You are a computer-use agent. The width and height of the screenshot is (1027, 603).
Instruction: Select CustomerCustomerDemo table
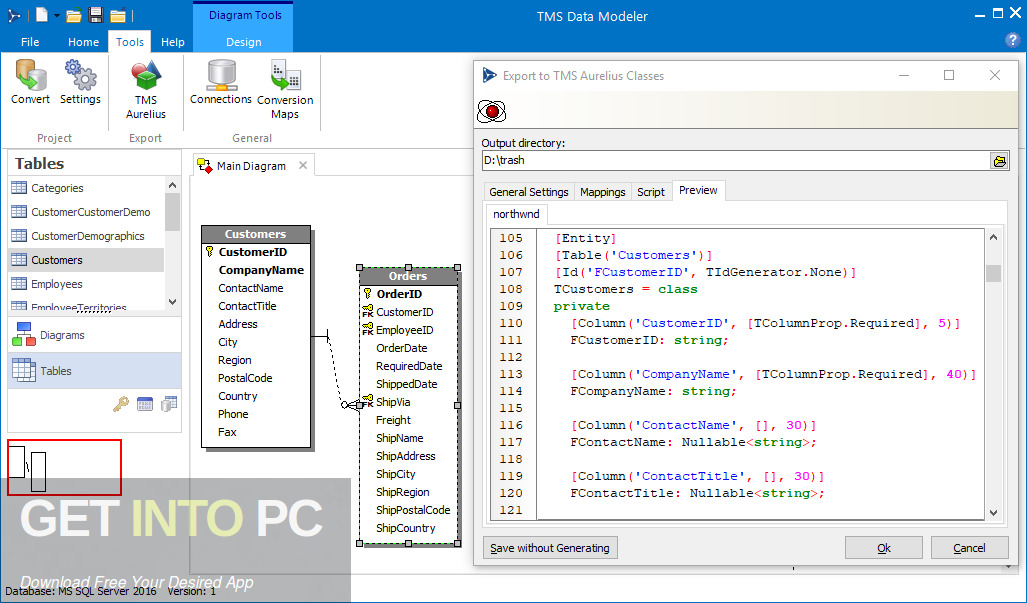(x=86, y=212)
